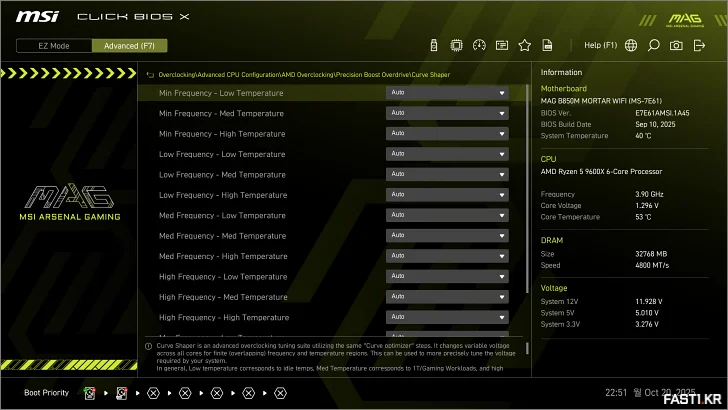Select 'Min Frequency - Med Temperature' label

pyautogui.click(x=221, y=114)
